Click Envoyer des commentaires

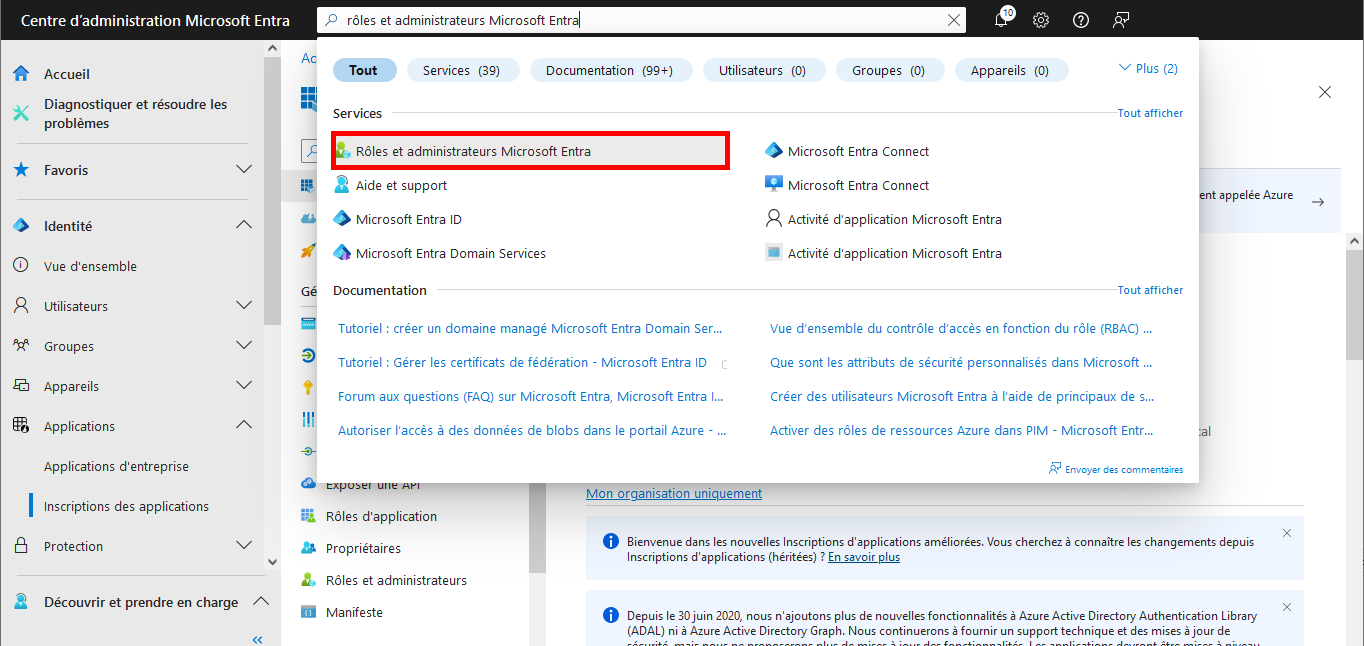pyautogui.click(x=1115, y=468)
